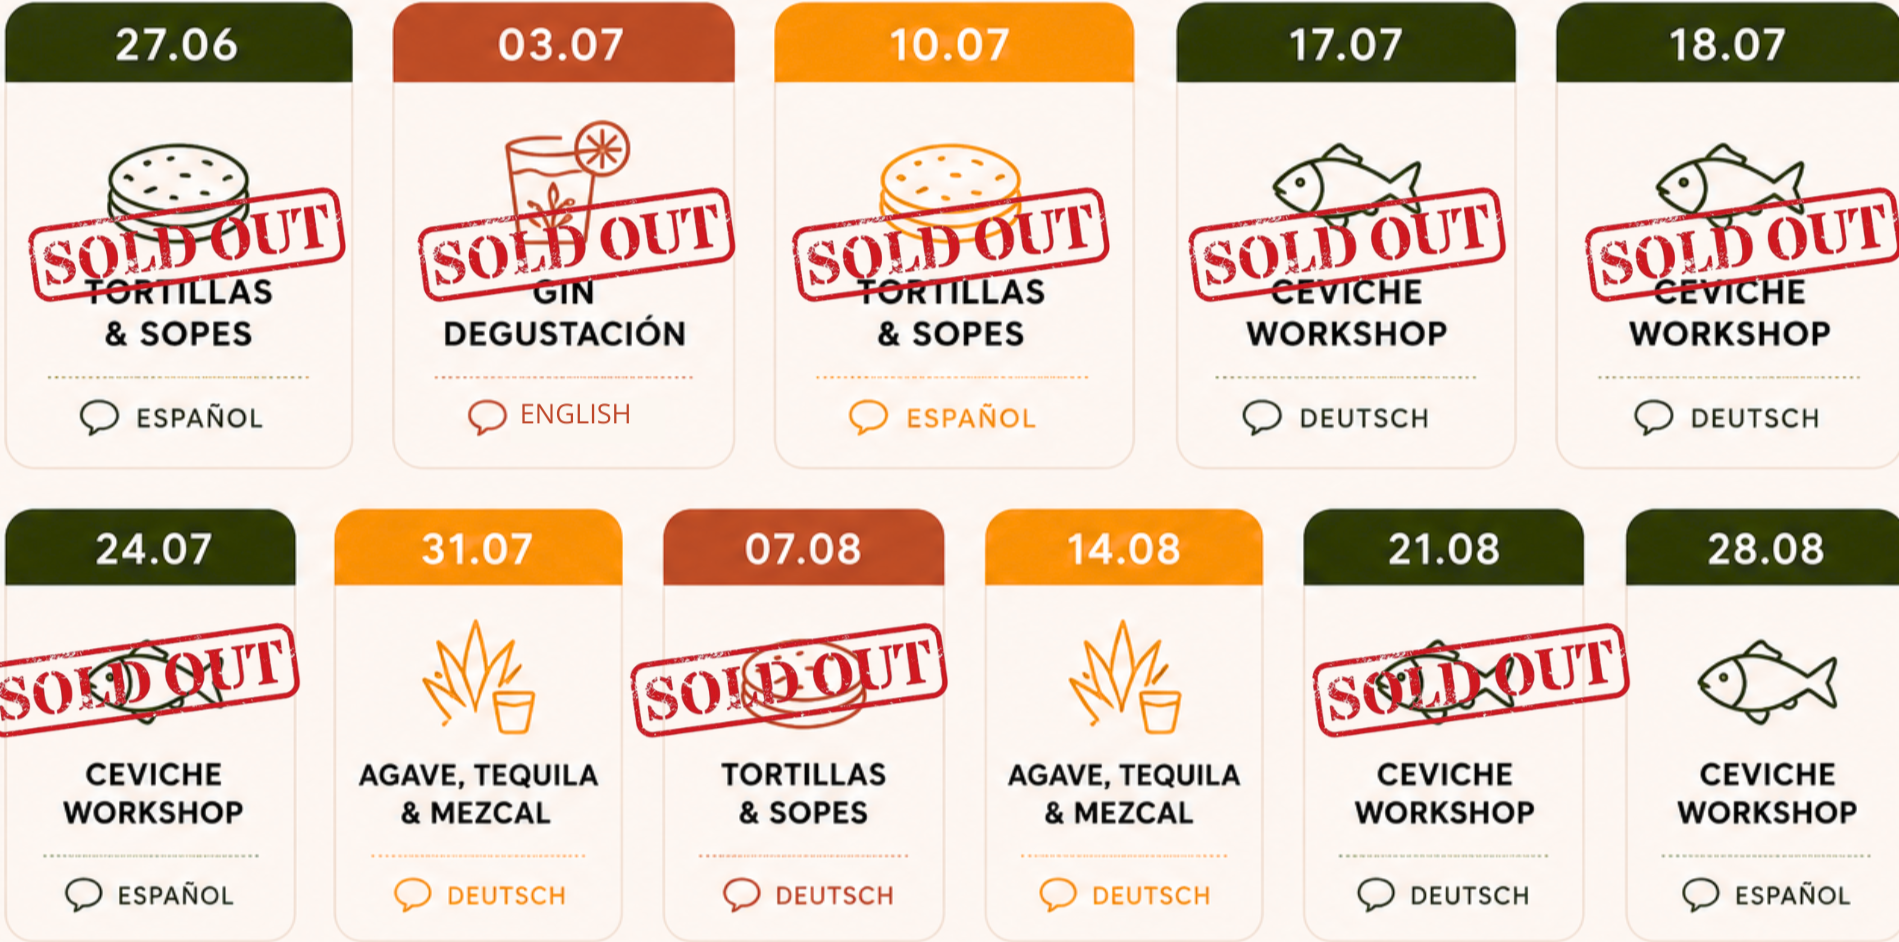This screenshot has height=942, width=1899.
Task: Click speech bubble icon beside ENGLISH
Action: click(487, 416)
